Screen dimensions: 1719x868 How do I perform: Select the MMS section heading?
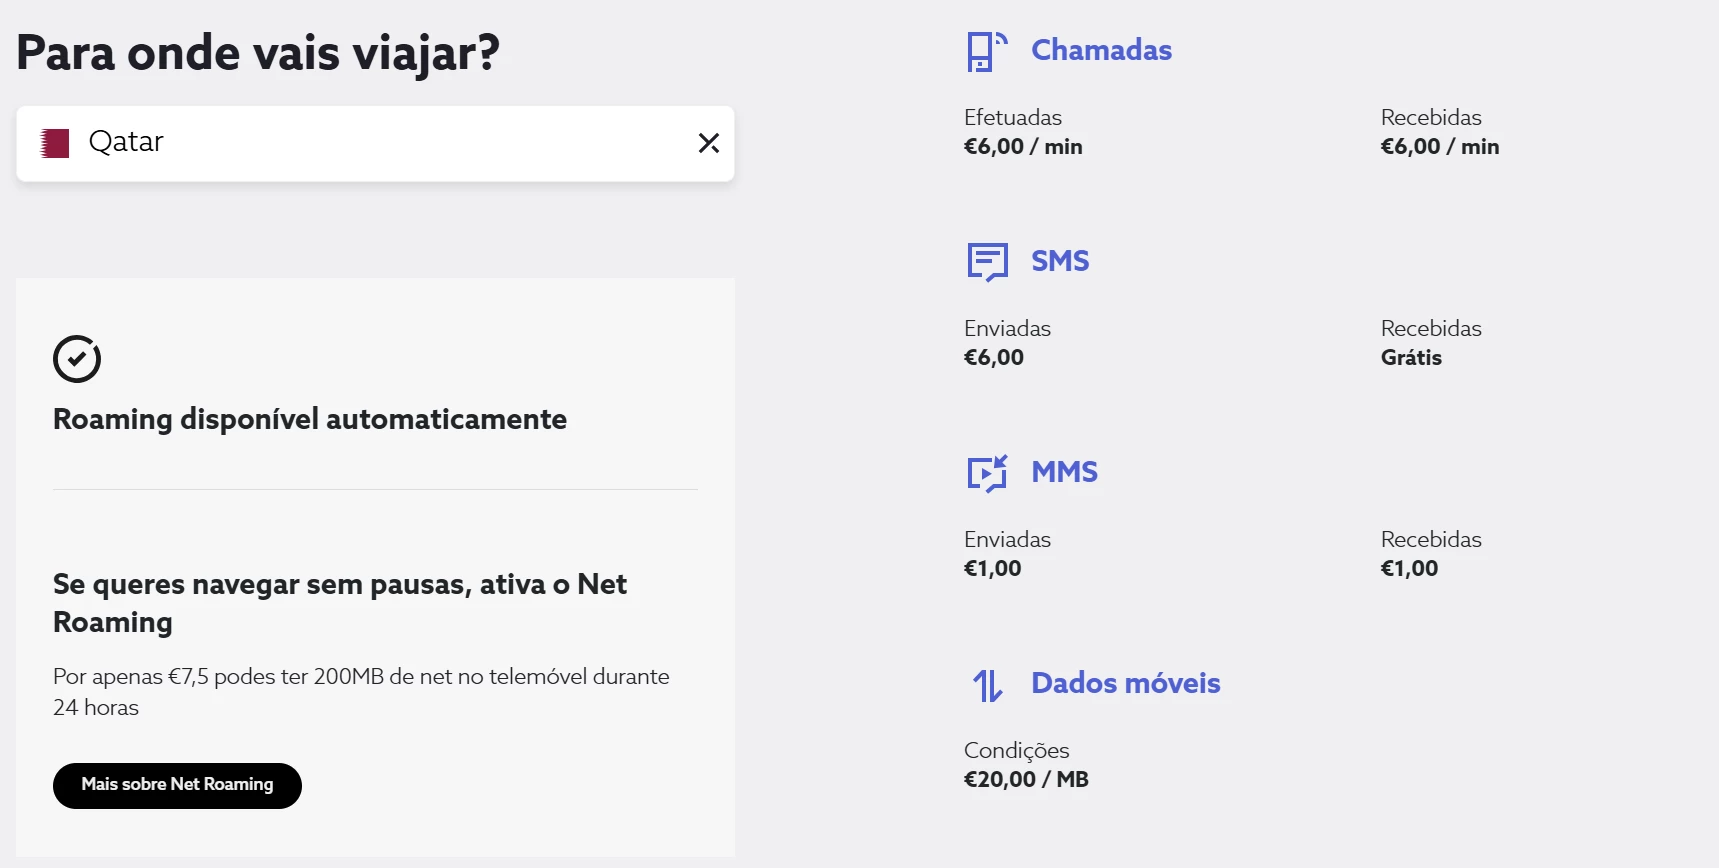point(1064,472)
